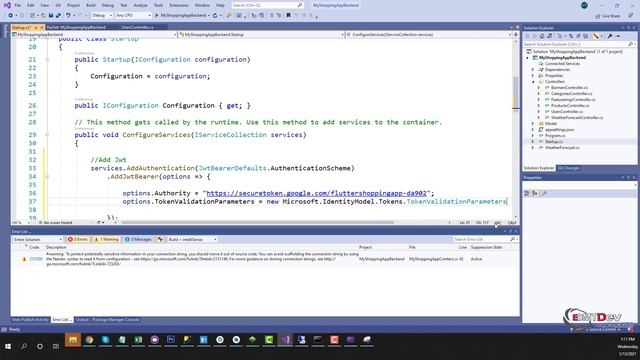Click the CS1030 warning code link
This screenshot has width=640, height=360.
click(36, 259)
